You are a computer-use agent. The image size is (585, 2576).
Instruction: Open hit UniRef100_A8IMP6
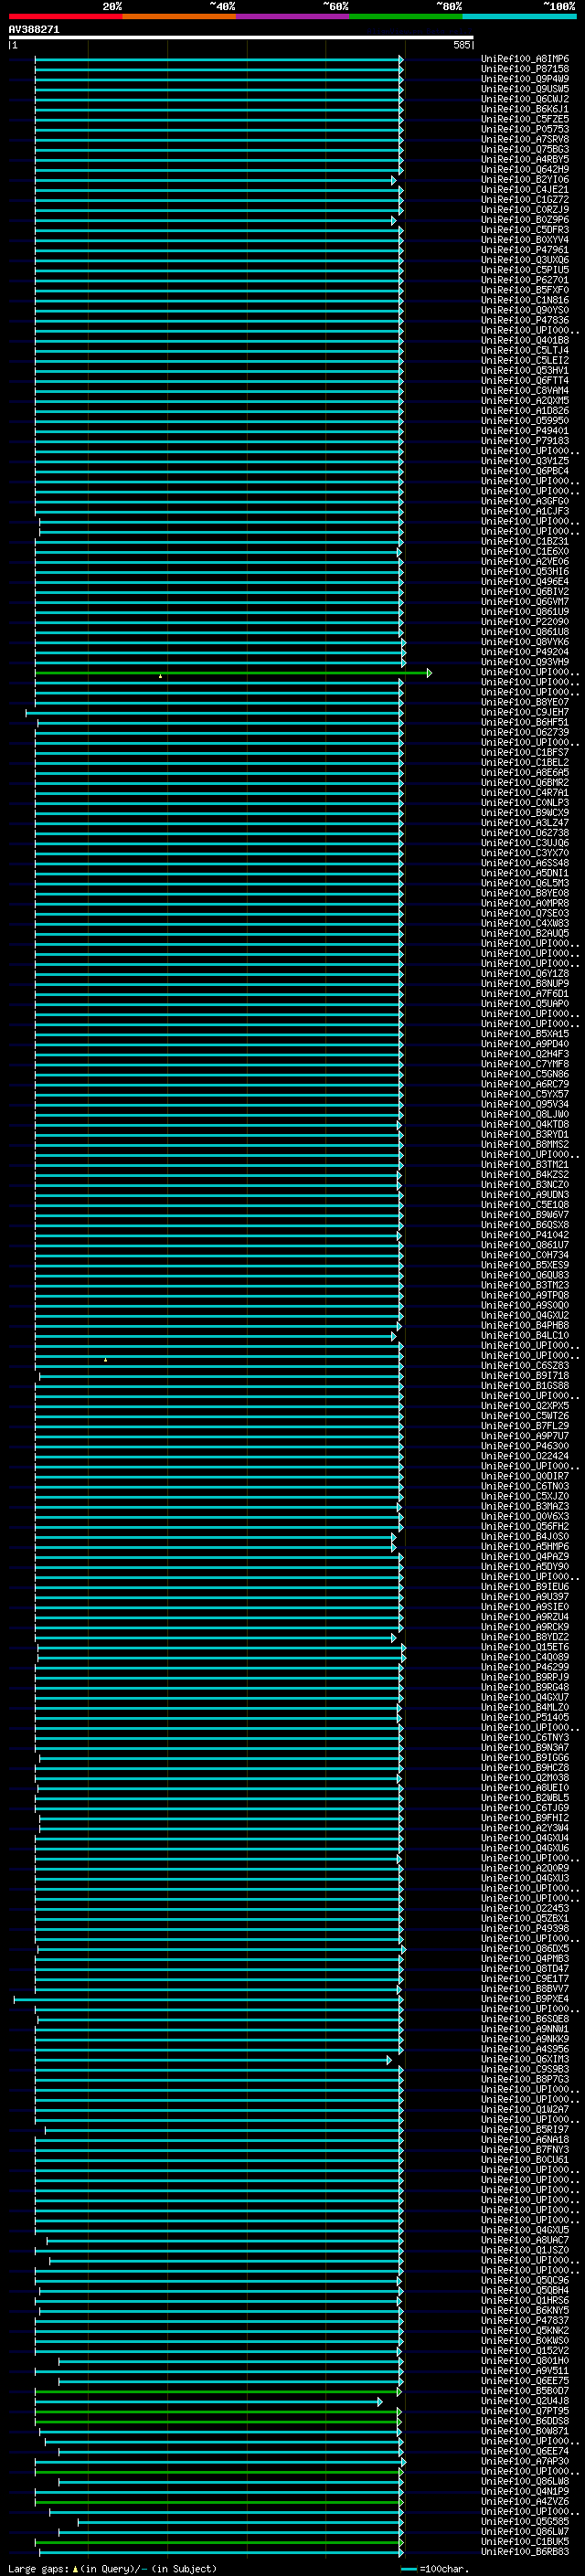coord(525,59)
